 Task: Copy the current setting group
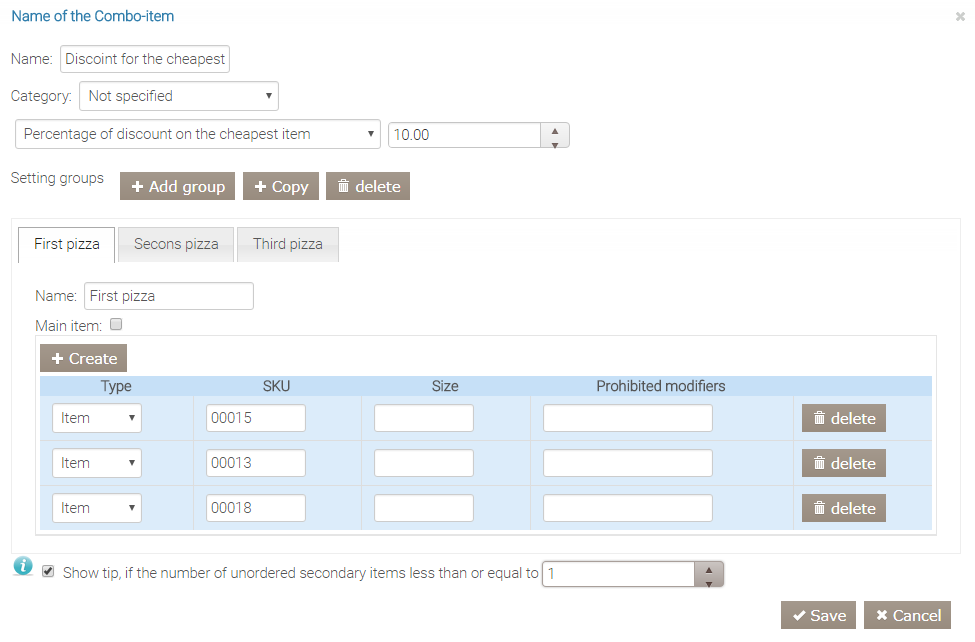tap(281, 187)
